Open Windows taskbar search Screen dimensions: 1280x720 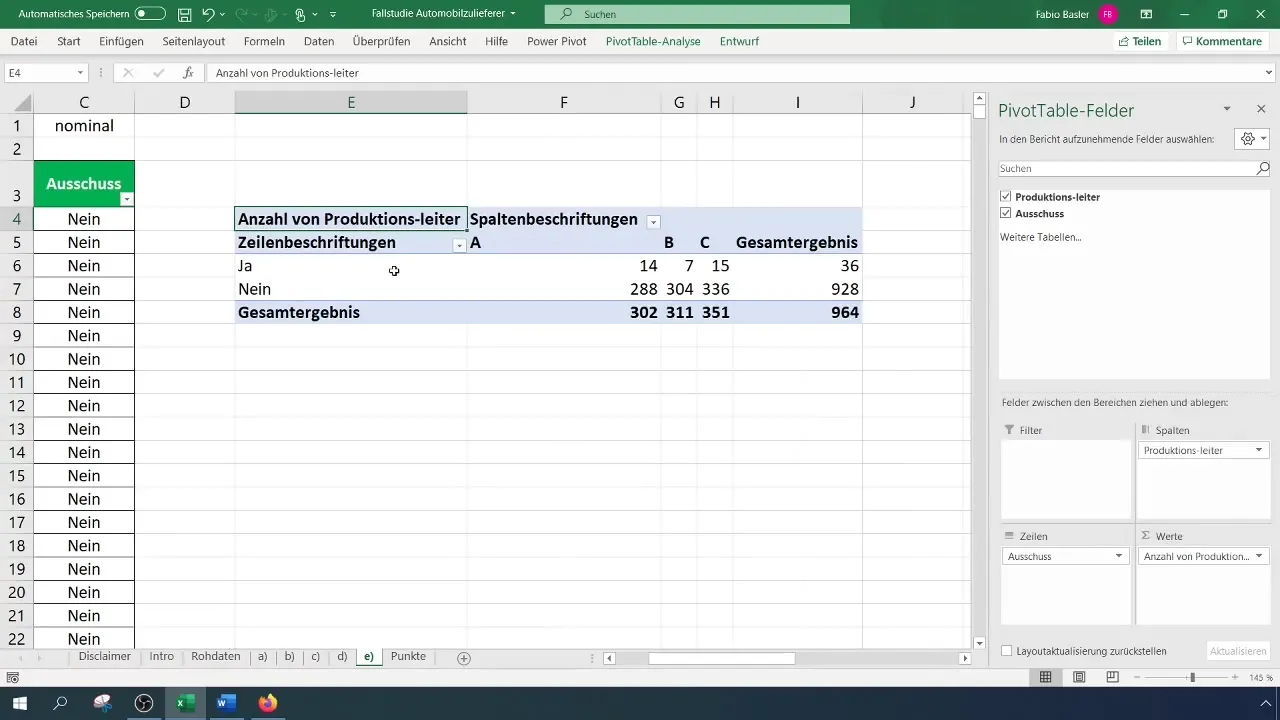61,703
